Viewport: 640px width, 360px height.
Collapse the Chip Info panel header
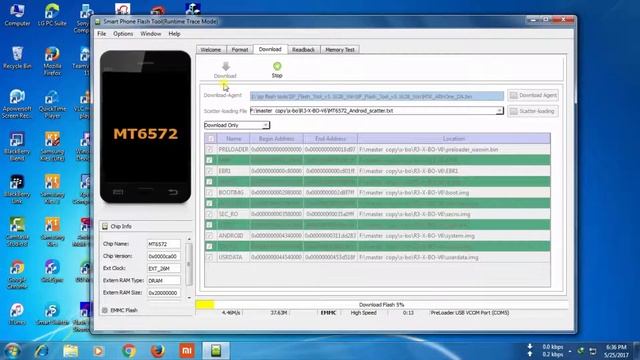coord(145,226)
